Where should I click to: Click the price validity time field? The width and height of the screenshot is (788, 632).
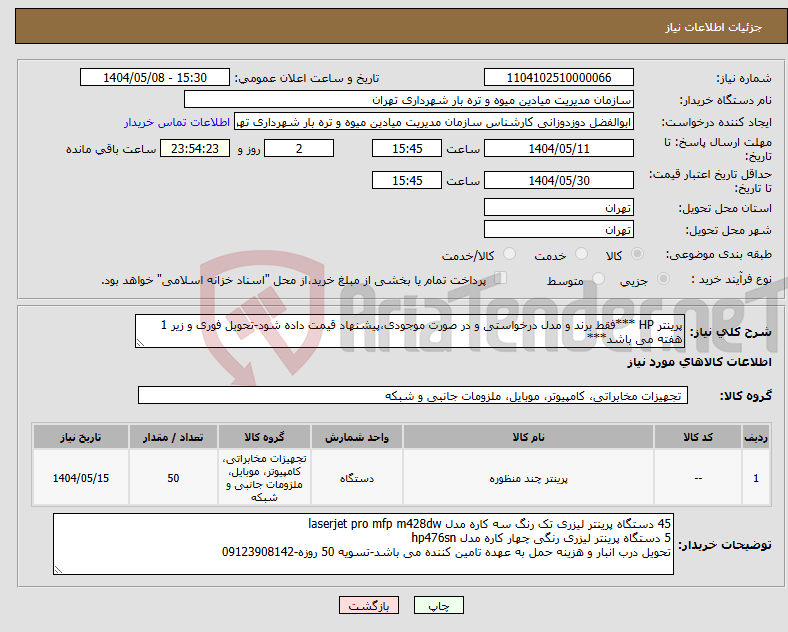click(407, 180)
